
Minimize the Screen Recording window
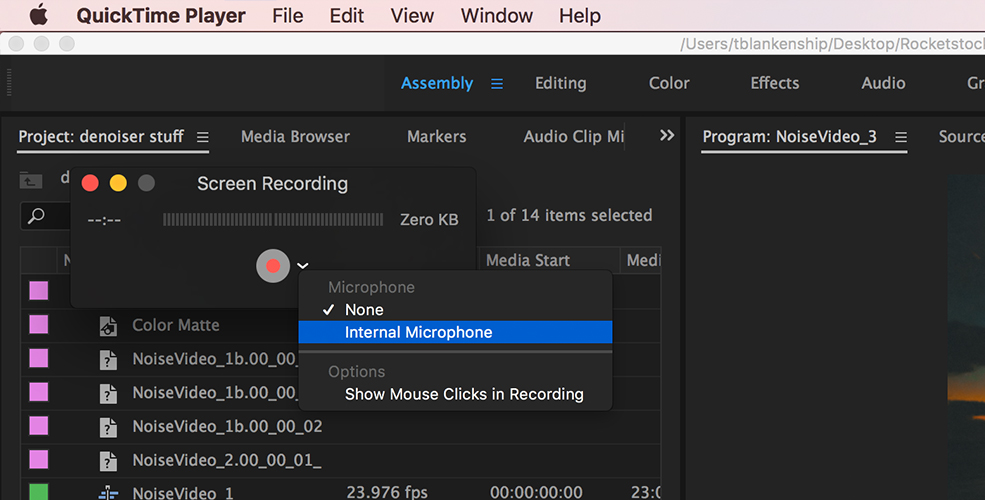(118, 183)
